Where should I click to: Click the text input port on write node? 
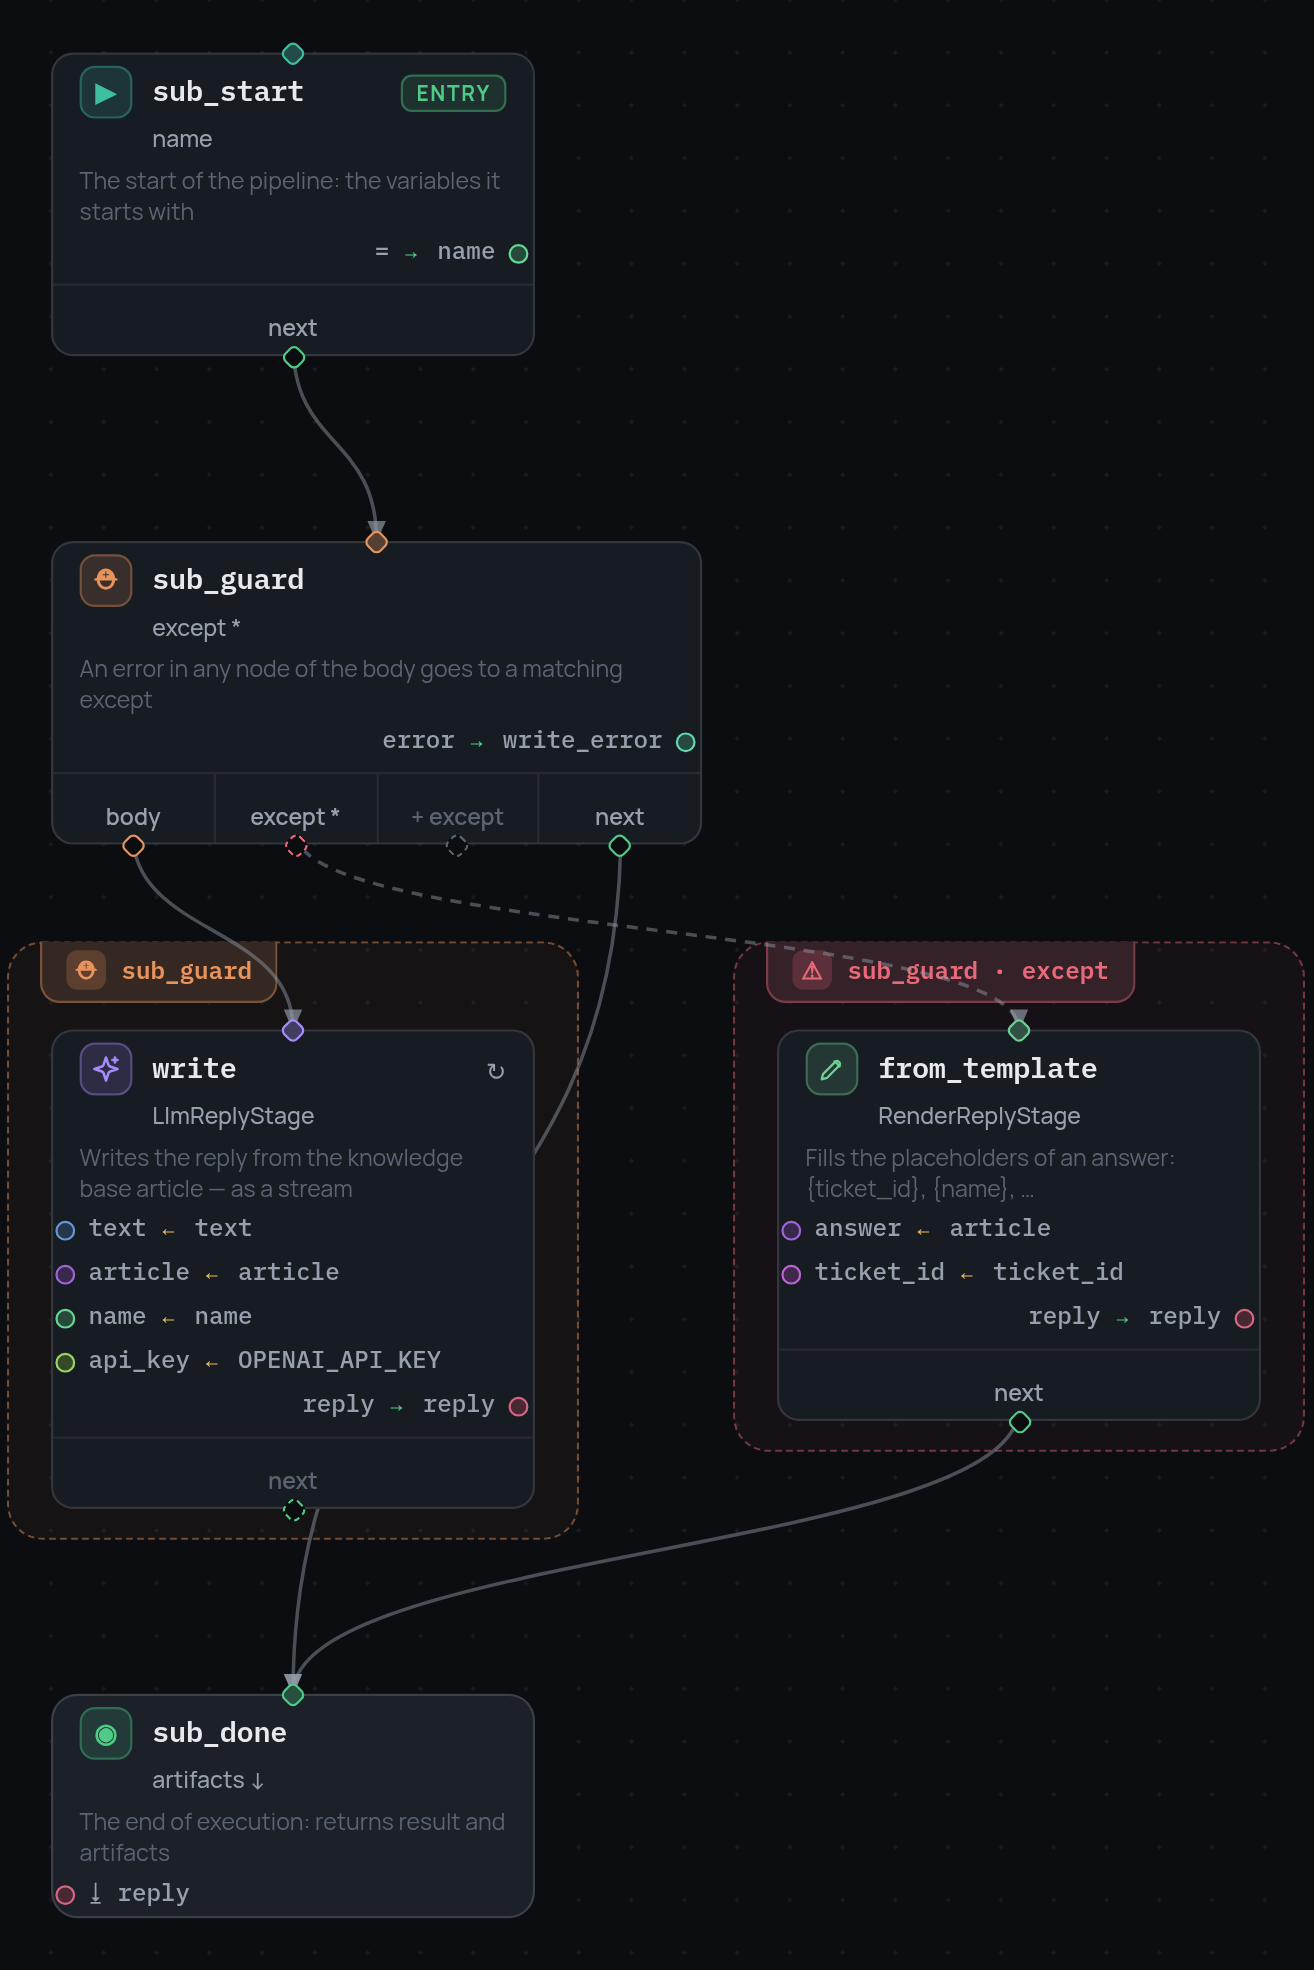tap(66, 1231)
